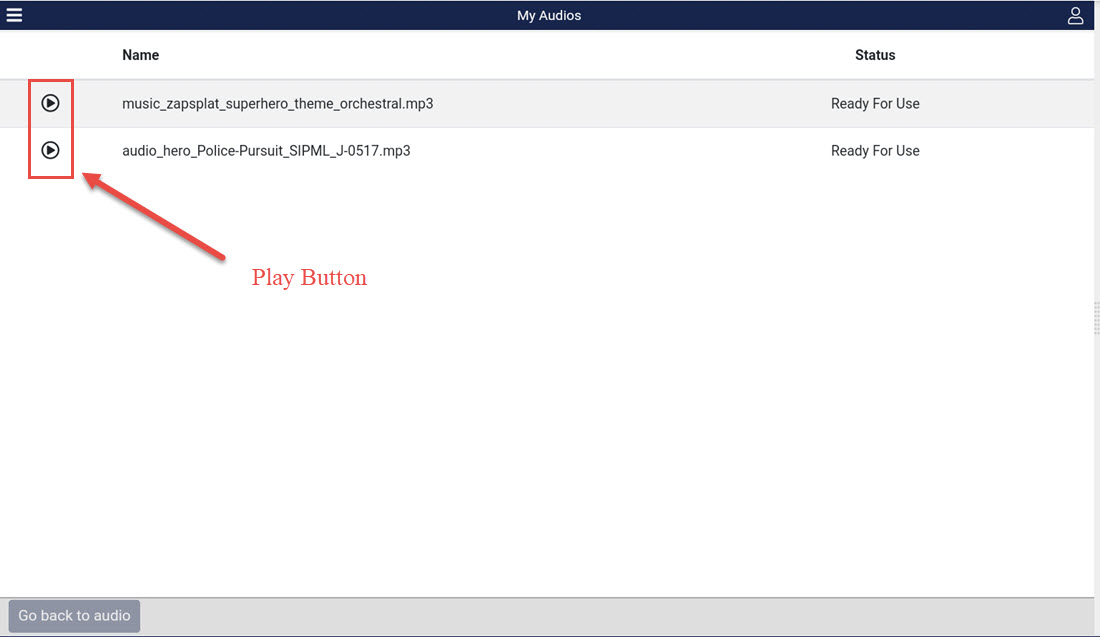The image size is (1100, 637).
Task: Select the music_zapsplat_superhero_theme_orchestral.mp3 file name
Action: [277, 103]
